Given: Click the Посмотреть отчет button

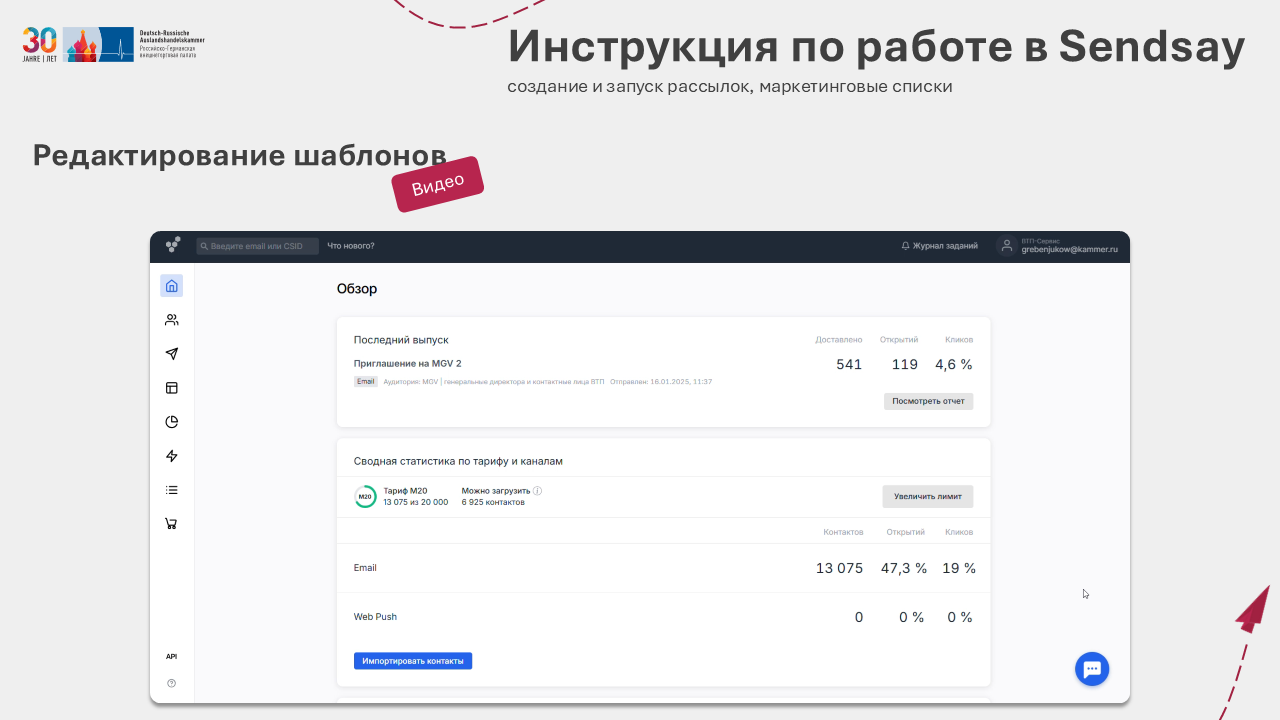Looking at the screenshot, I should point(928,401).
